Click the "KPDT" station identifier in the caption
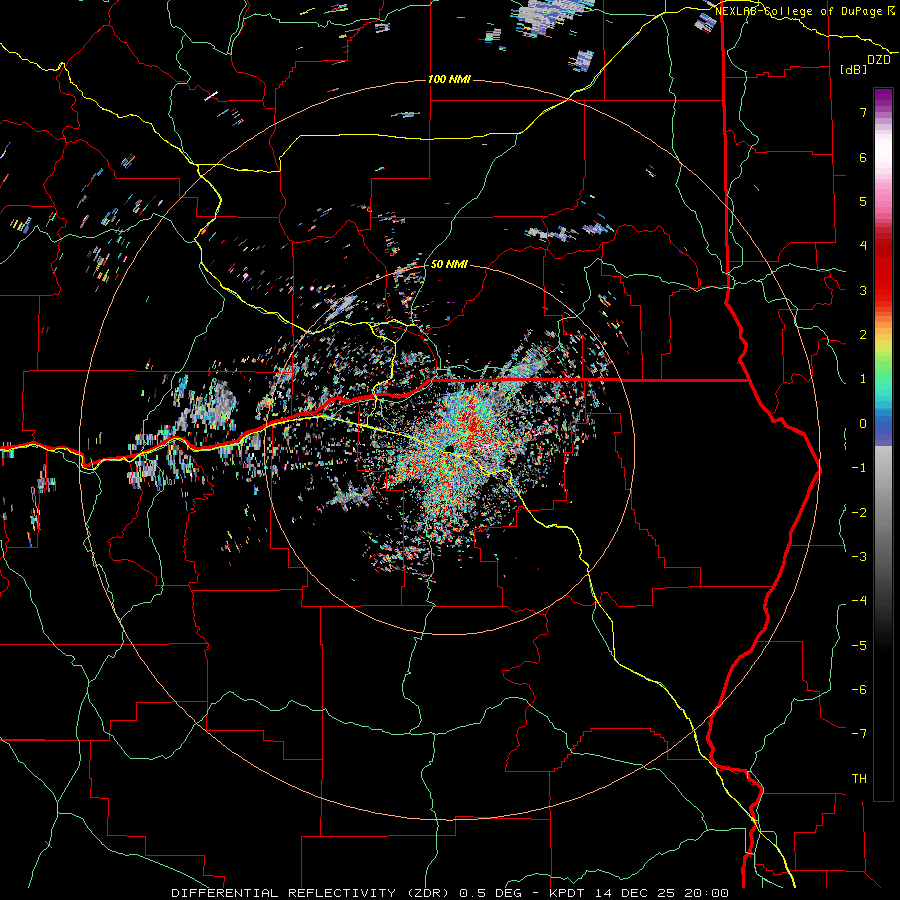Image resolution: width=900 pixels, height=900 pixels. click(569, 893)
